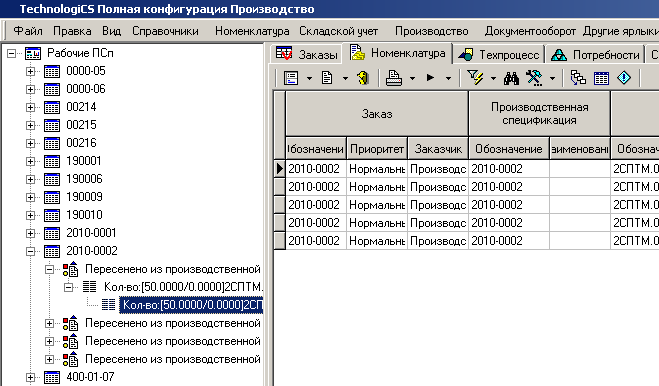The image size is (659, 386).
Task: Open search with the binoculars icon
Action: [x=511, y=78]
